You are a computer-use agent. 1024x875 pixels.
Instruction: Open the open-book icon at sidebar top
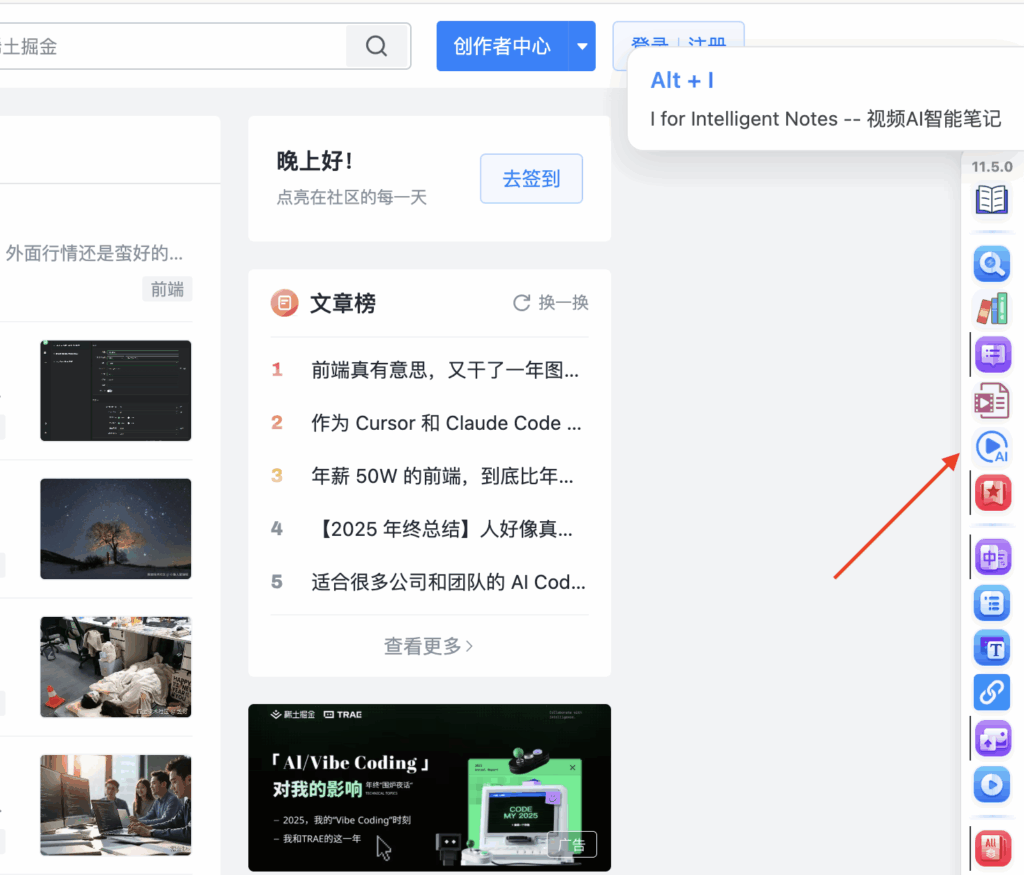click(991, 200)
